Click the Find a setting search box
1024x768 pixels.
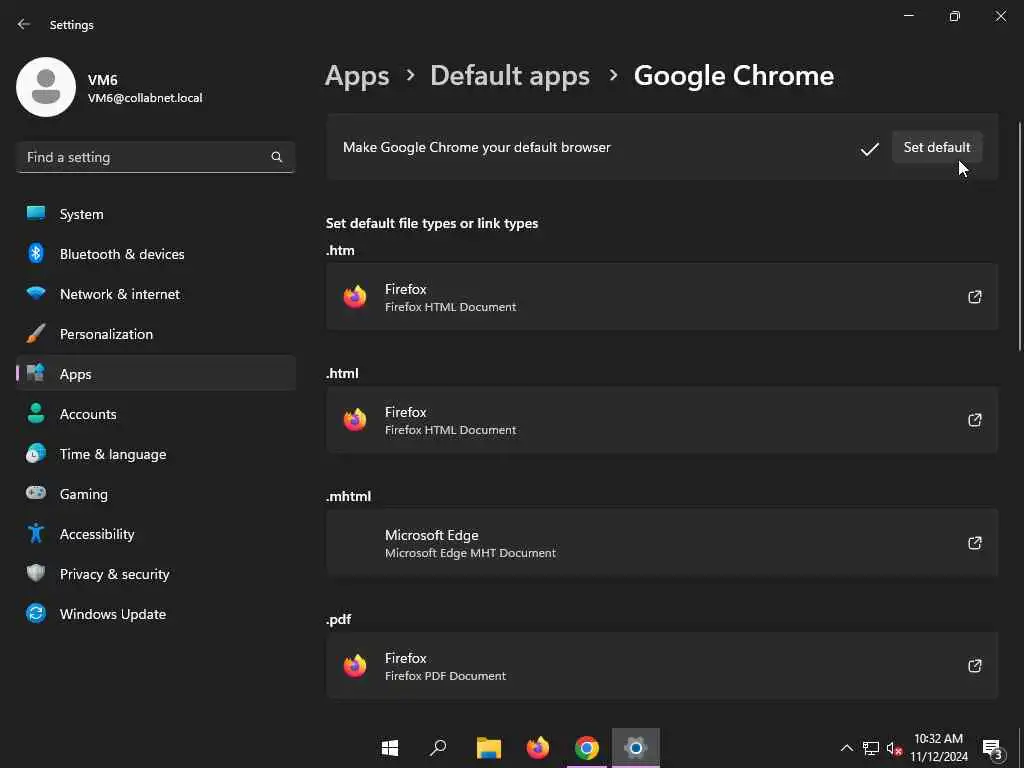(x=145, y=157)
